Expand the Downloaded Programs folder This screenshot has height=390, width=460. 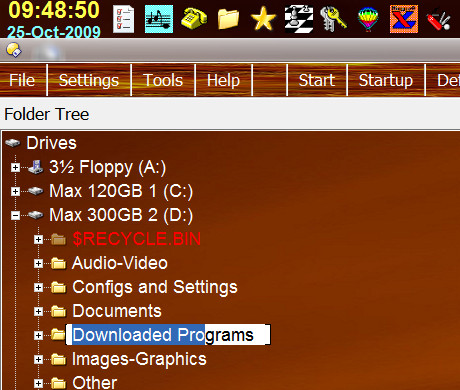tap(38, 335)
